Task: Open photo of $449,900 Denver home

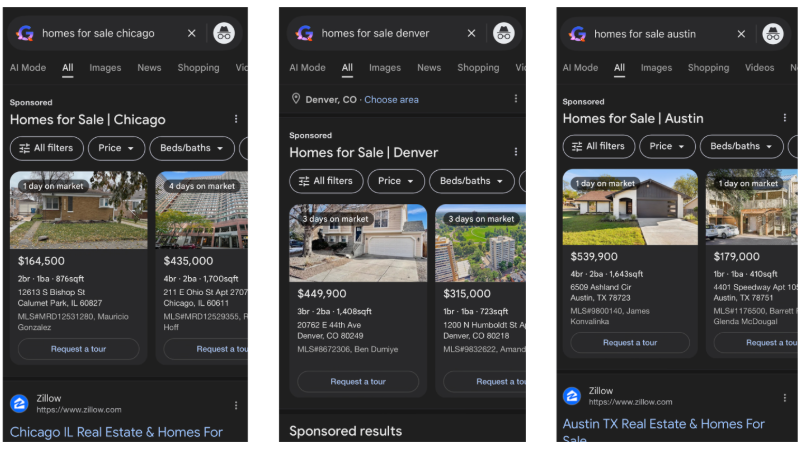Action: pyautogui.click(x=358, y=243)
